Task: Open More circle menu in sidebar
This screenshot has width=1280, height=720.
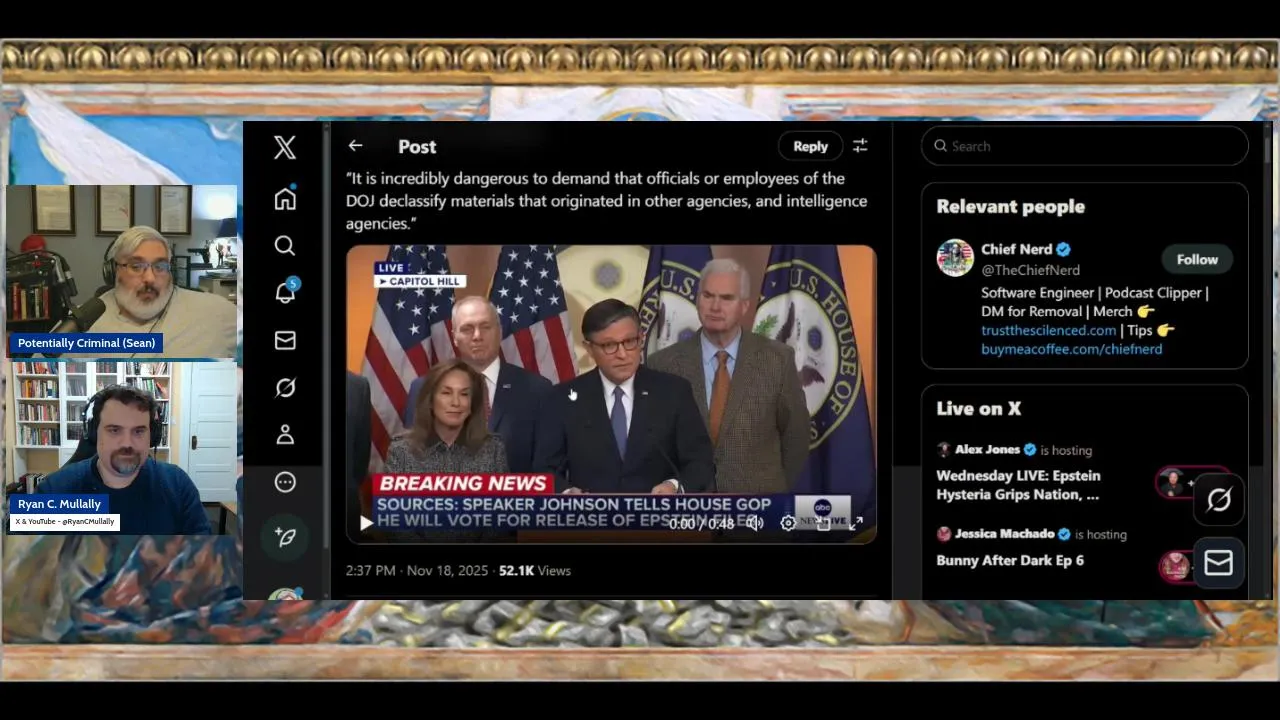Action: point(285,482)
